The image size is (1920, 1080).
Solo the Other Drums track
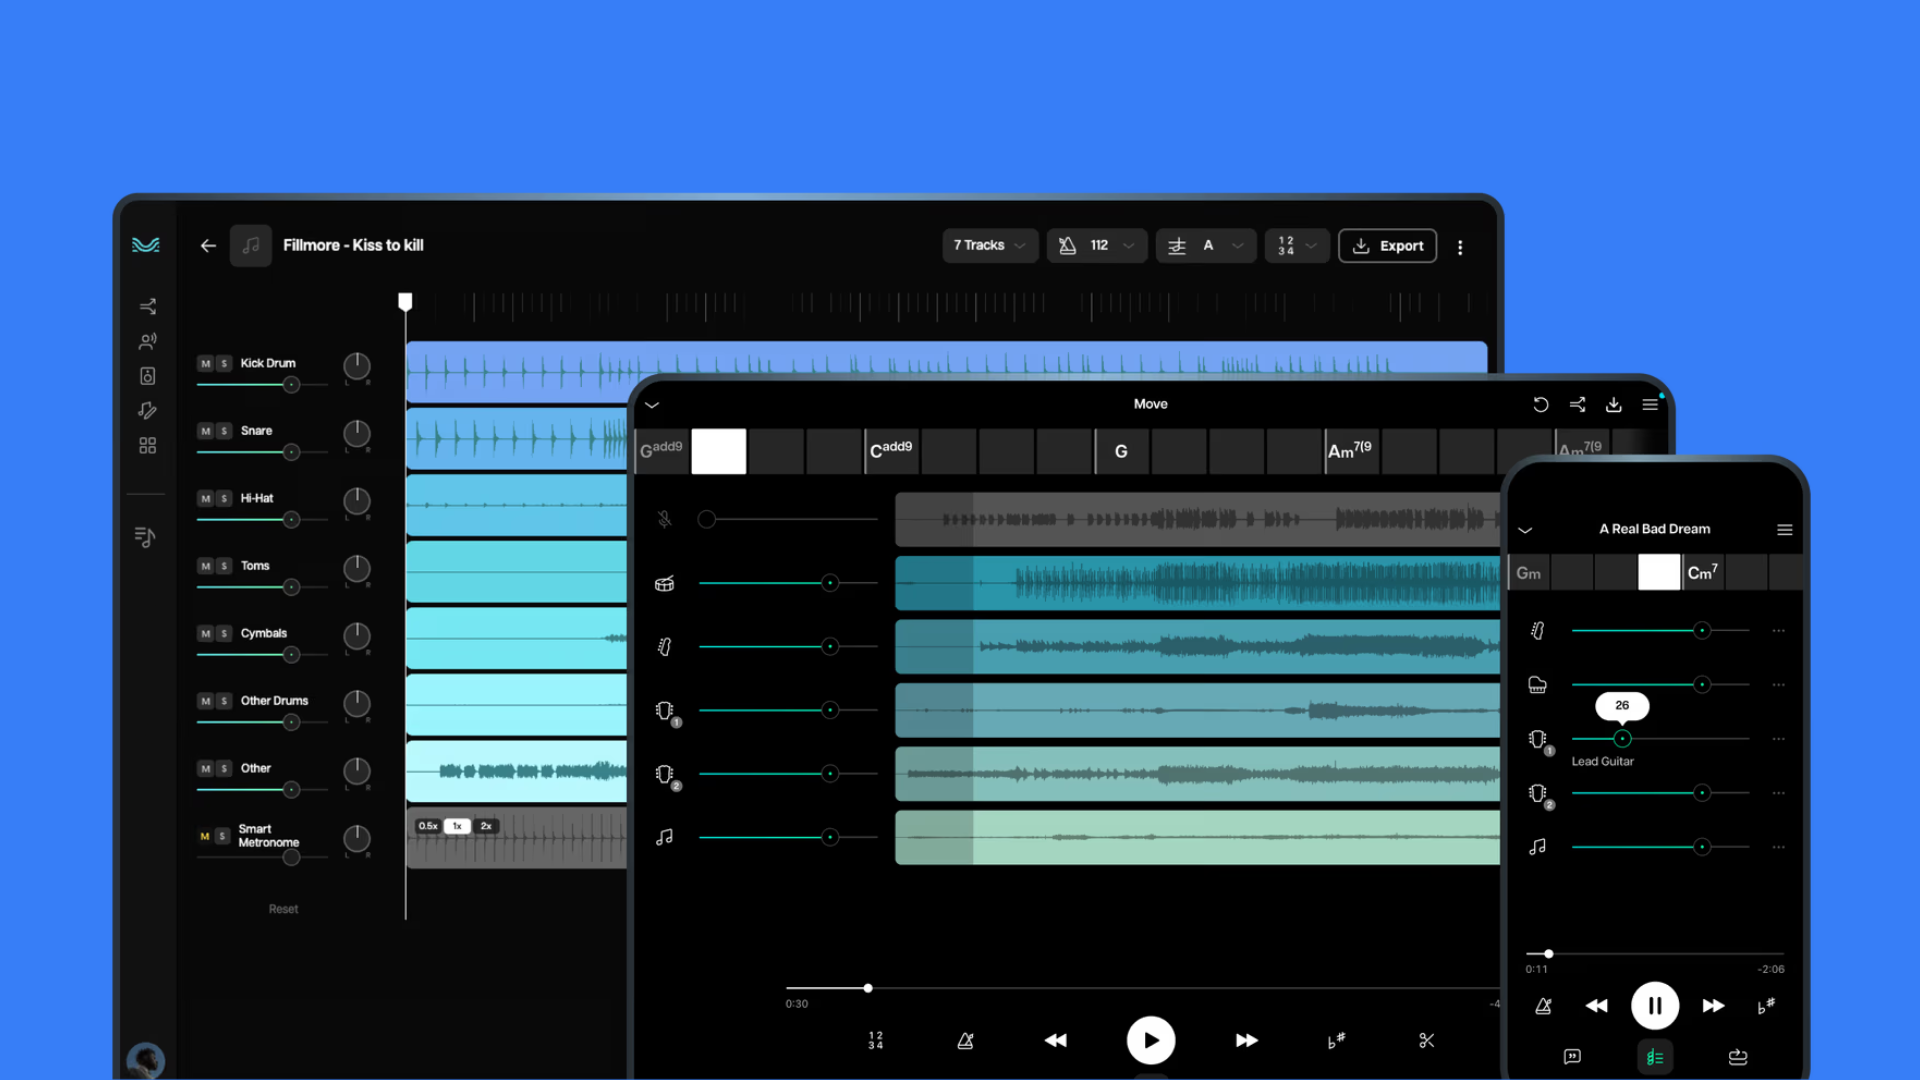(224, 701)
